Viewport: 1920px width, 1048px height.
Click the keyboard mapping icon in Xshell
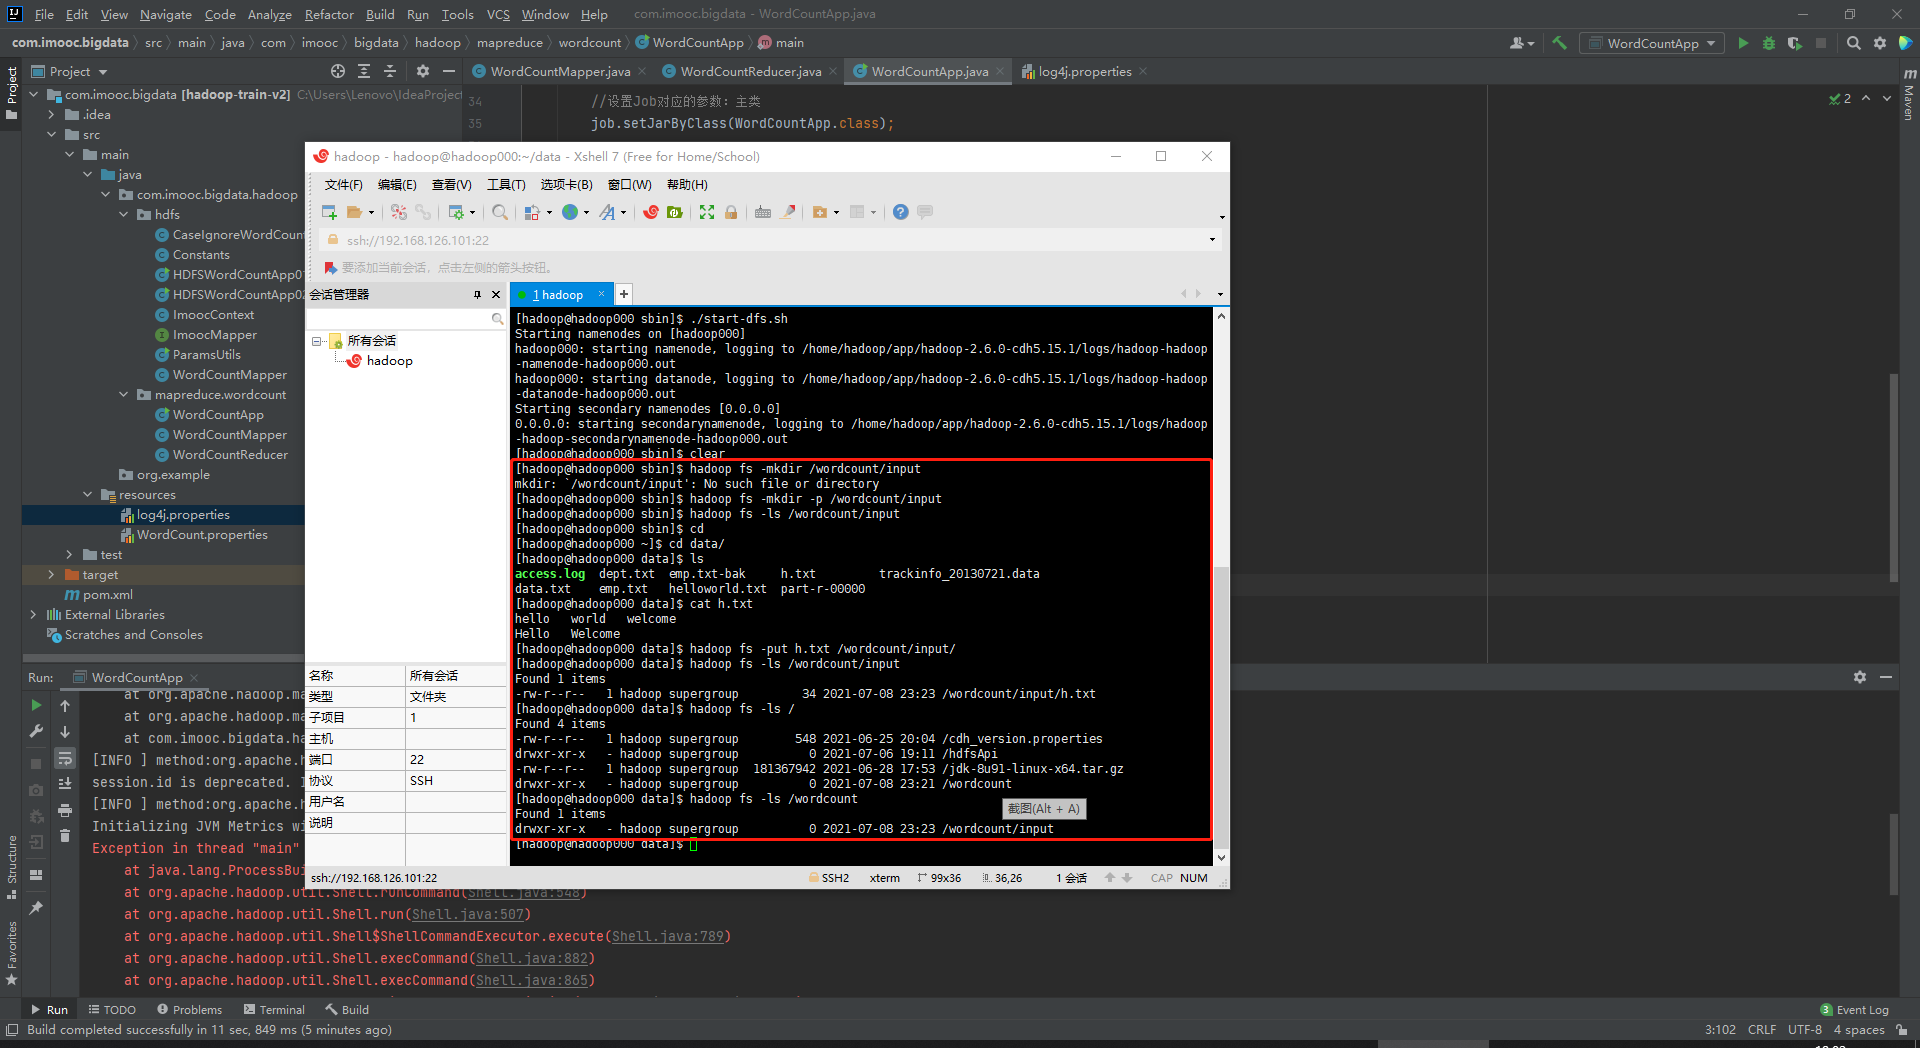click(x=763, y=212)
